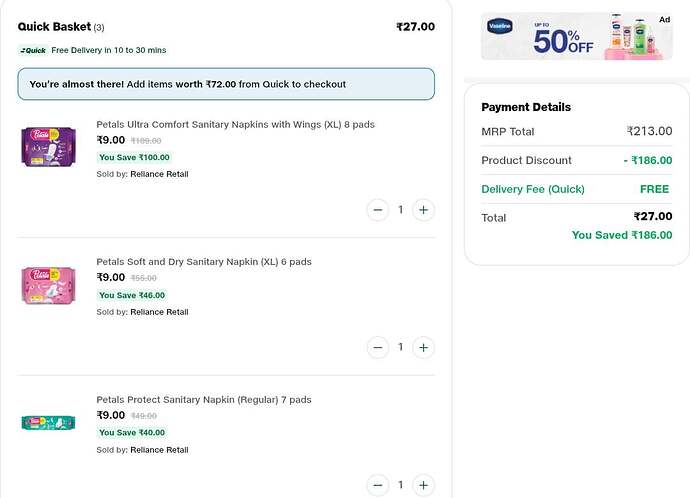
Task: Open Petals Protect Sanitary Napkin title link
Action: tap(204, 399)
